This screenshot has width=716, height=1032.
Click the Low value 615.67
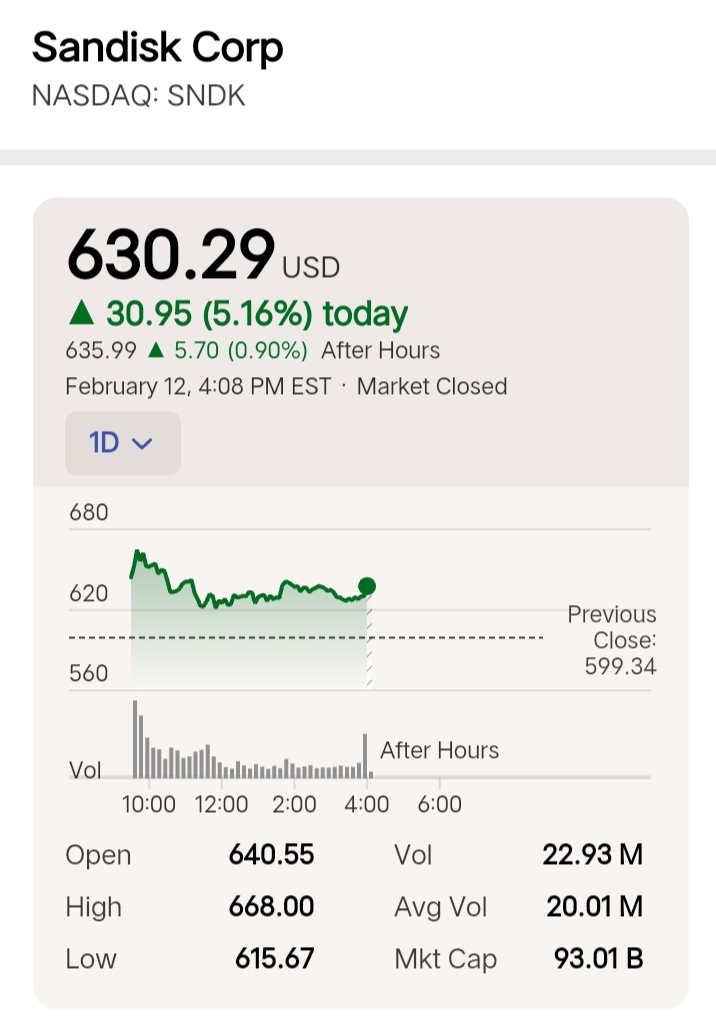(x=274, y=959)
